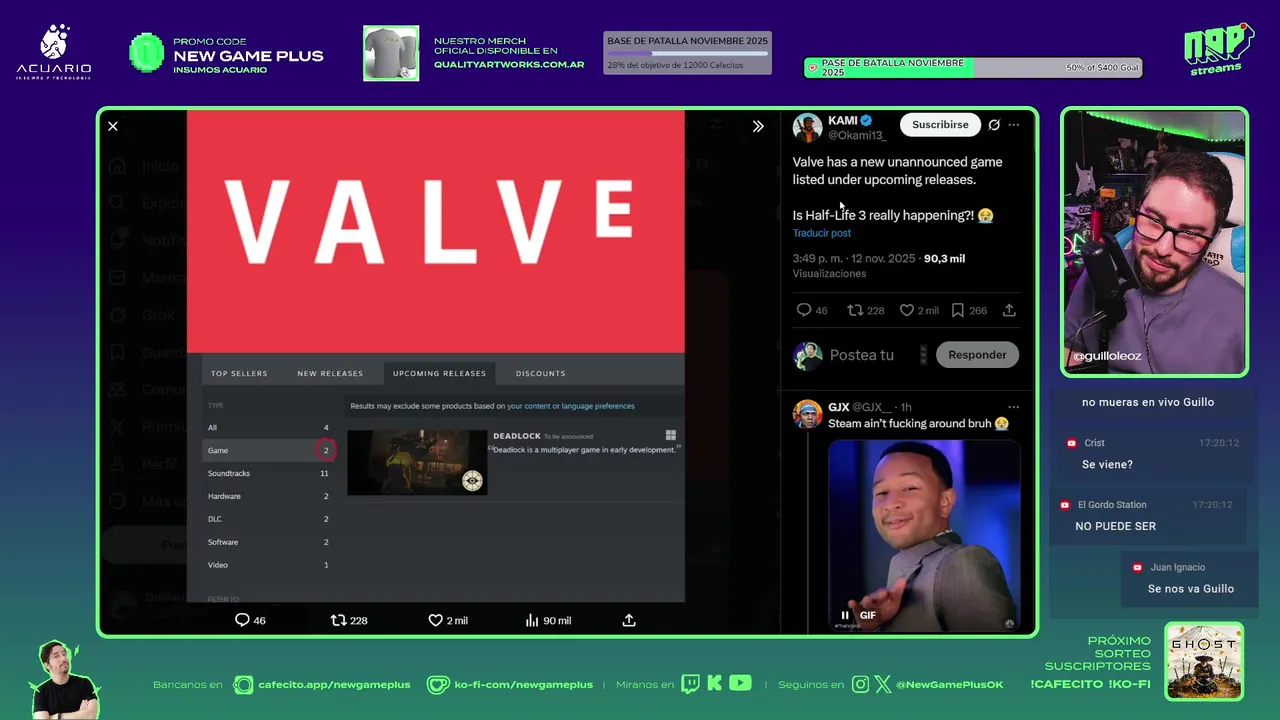
Task: Click the Traducir post link
Action: 822,233
